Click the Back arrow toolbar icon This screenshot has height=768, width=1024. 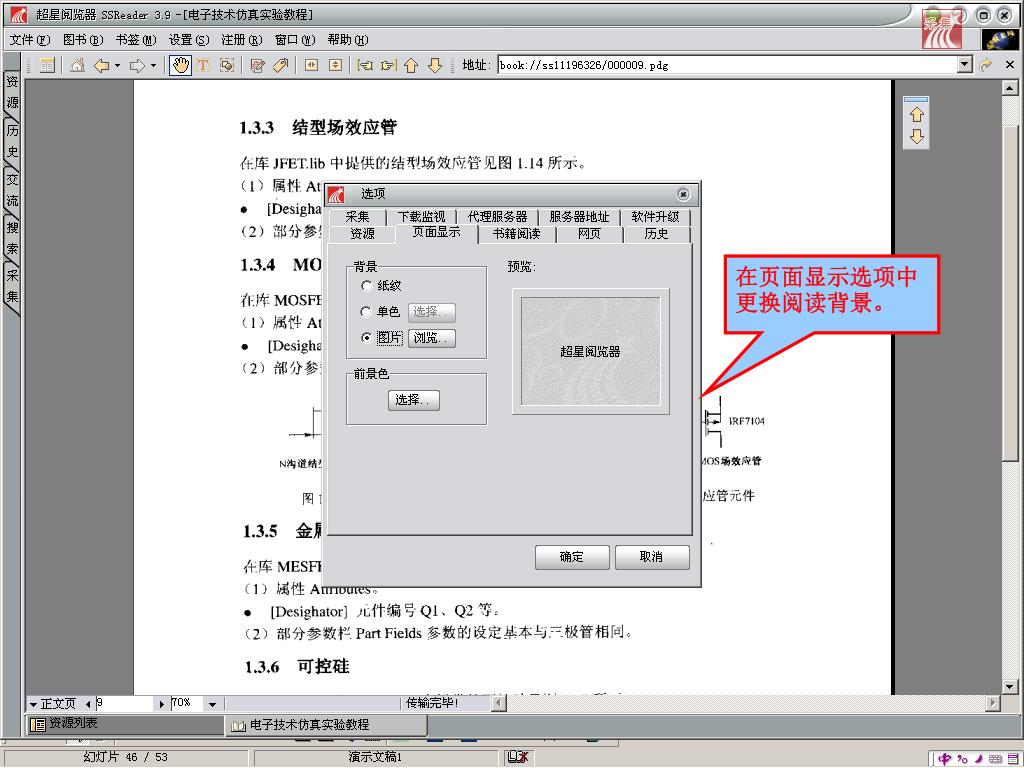[102, 65]
